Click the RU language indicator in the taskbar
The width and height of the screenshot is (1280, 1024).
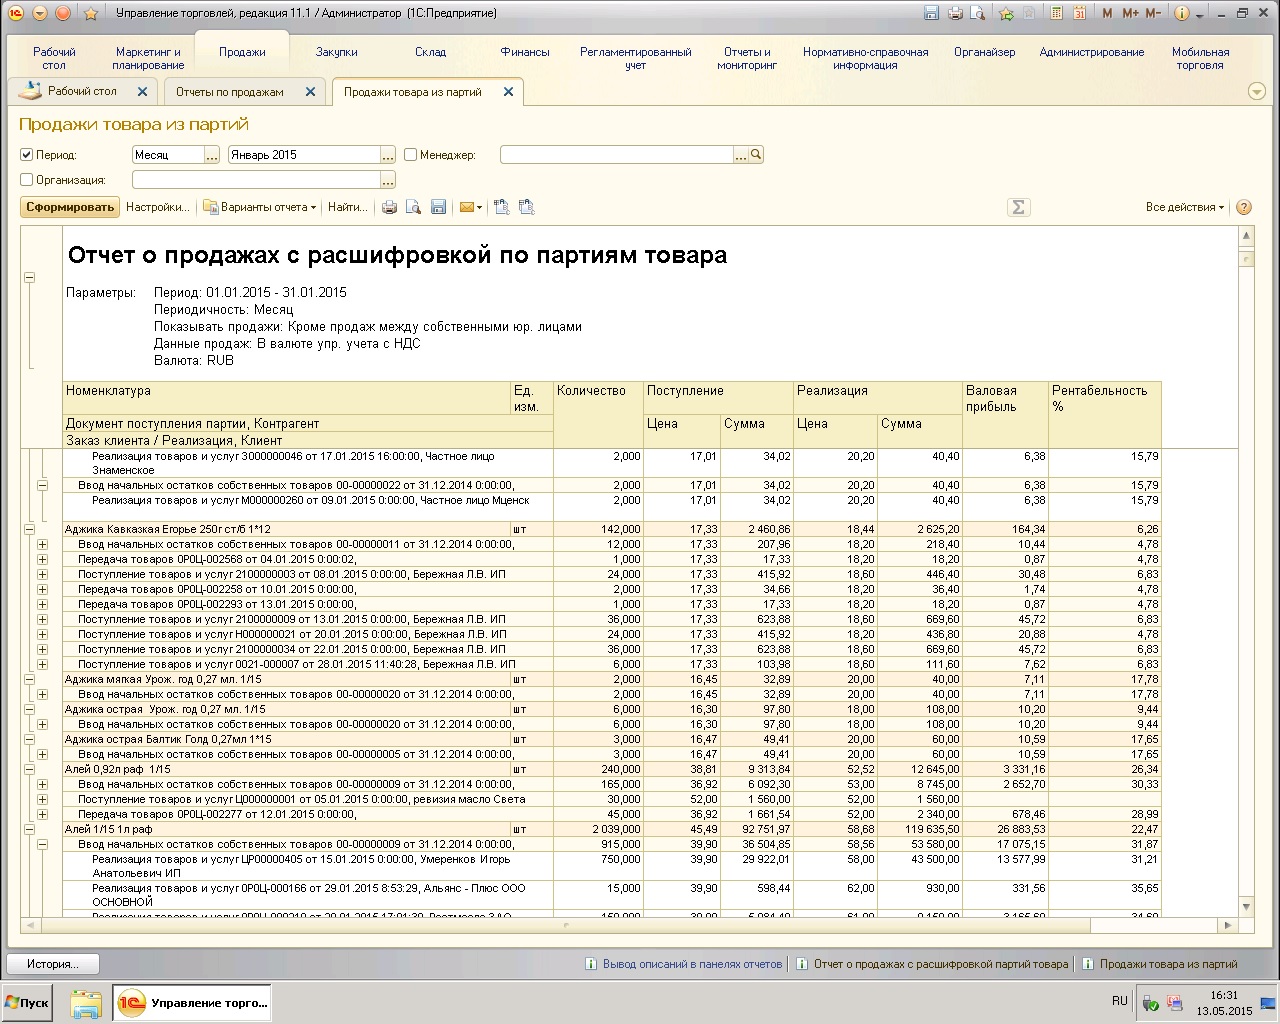click(x=1119, y=1001)
